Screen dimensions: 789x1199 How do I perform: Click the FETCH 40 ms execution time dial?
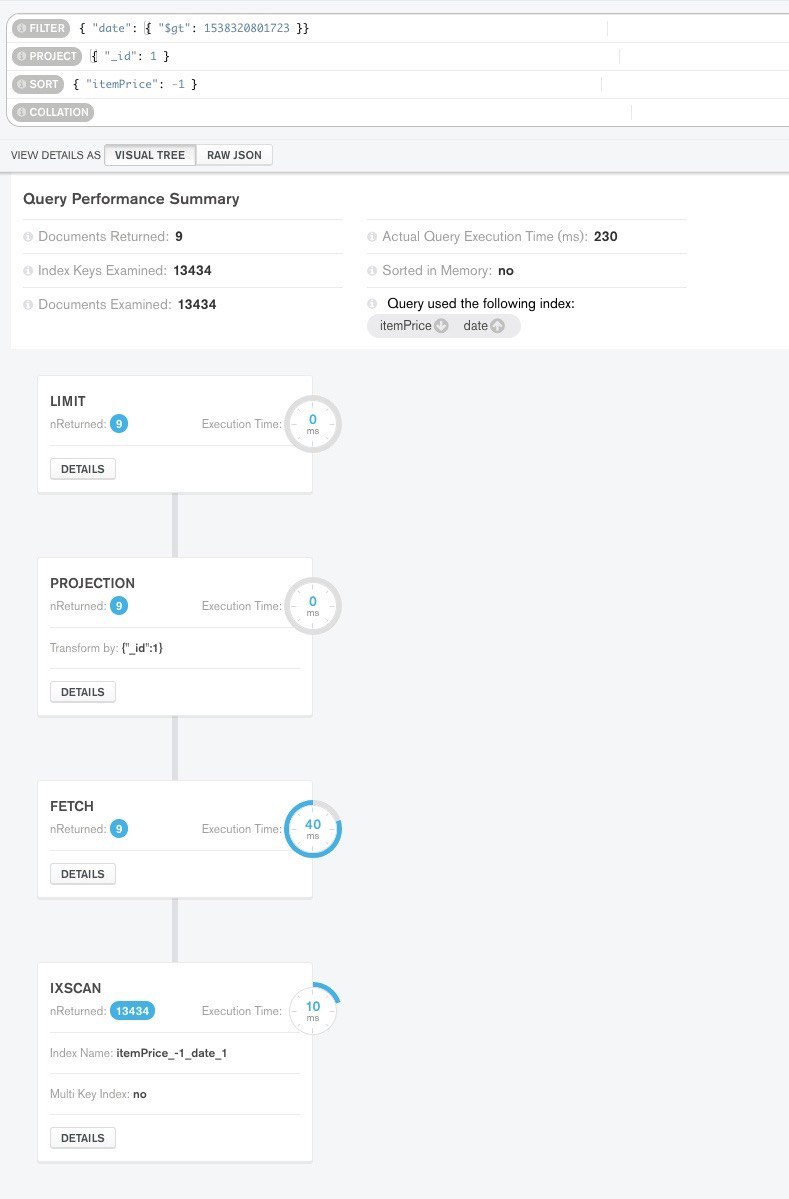coord(313,829)
